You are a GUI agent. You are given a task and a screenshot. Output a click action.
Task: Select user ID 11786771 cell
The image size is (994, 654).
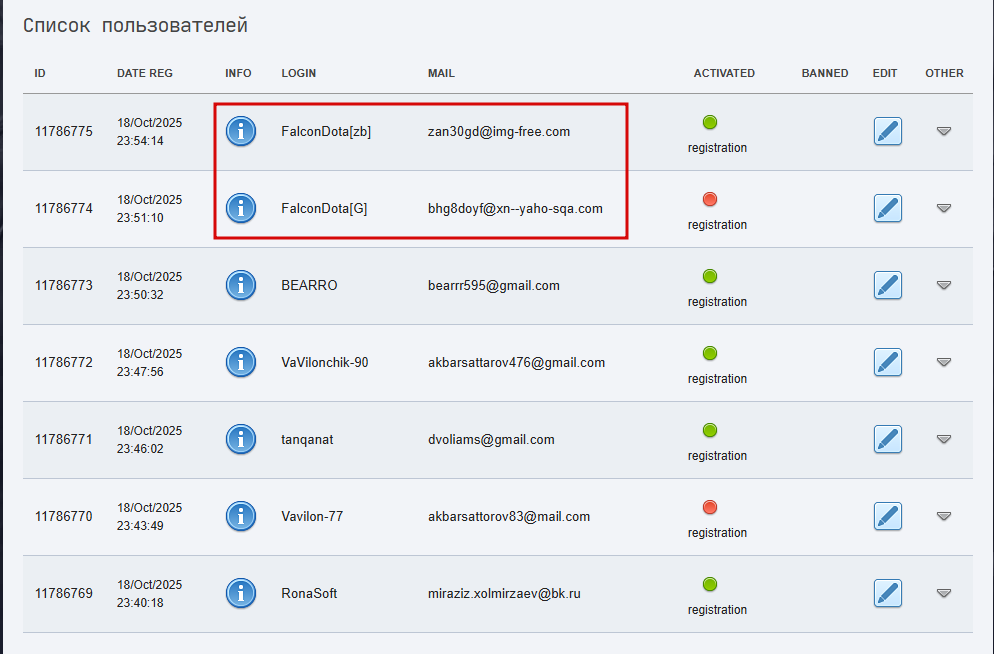pyautogui.click(x=64, y=439)
